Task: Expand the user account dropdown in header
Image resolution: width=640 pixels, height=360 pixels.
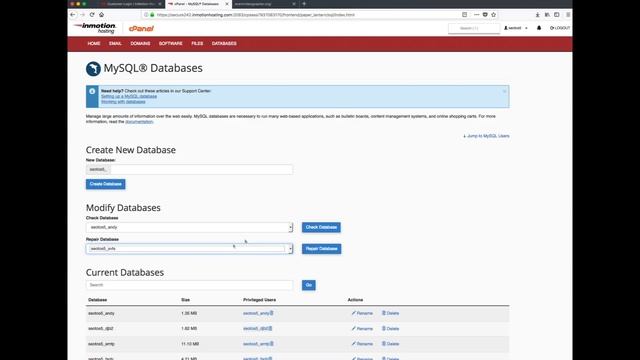Action: point(516,28)
